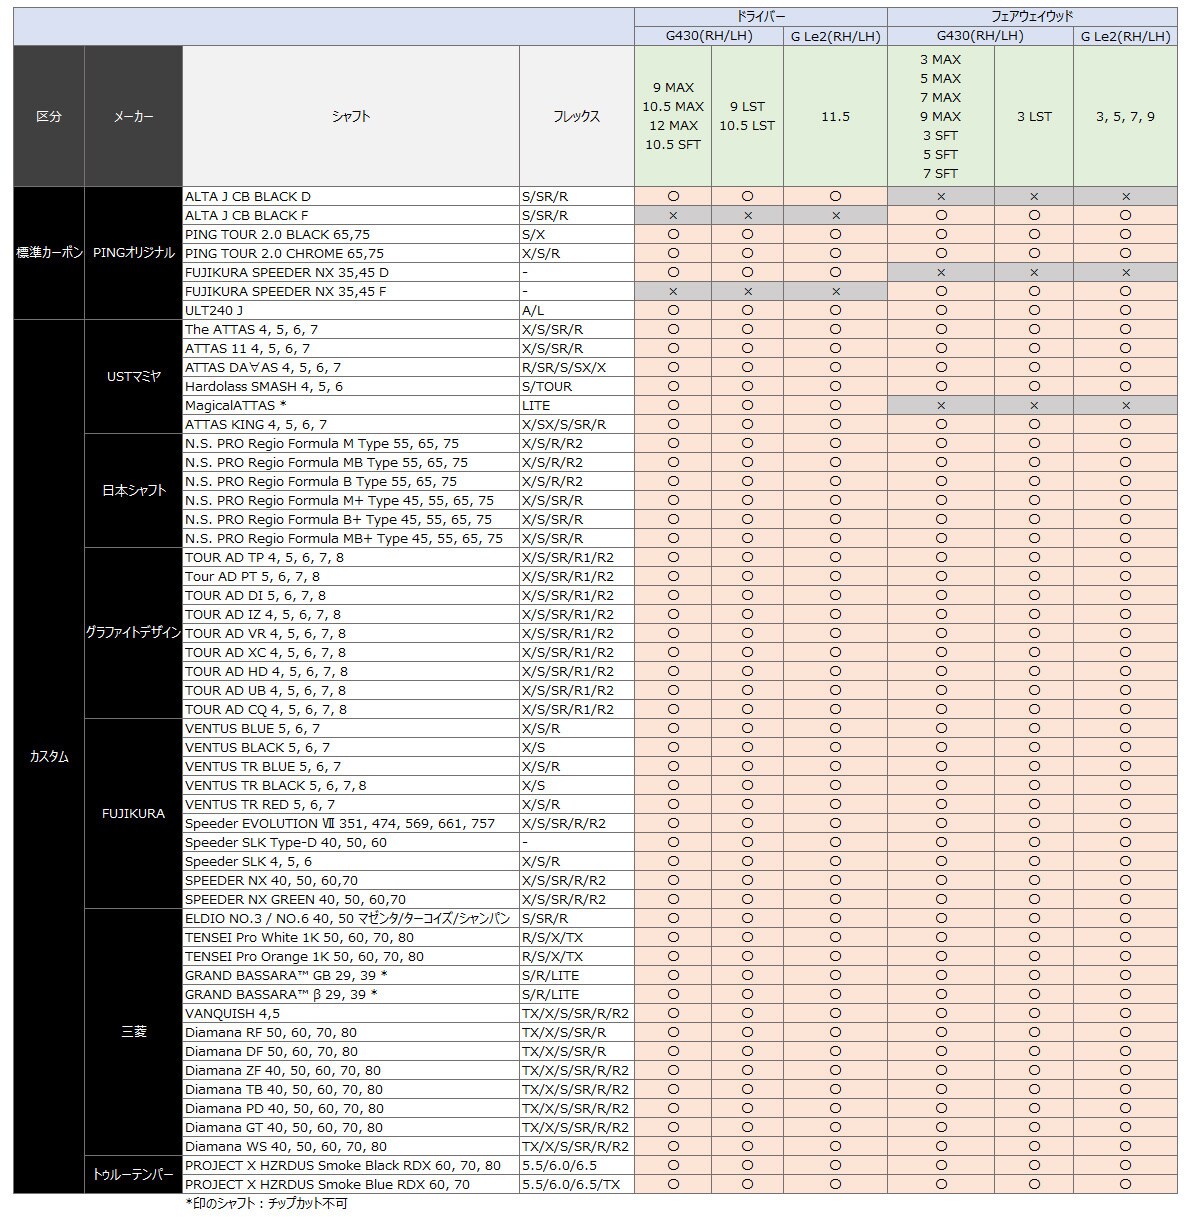Click the 5.5/6.0/6.5/TX flex value

point(571,1185)
